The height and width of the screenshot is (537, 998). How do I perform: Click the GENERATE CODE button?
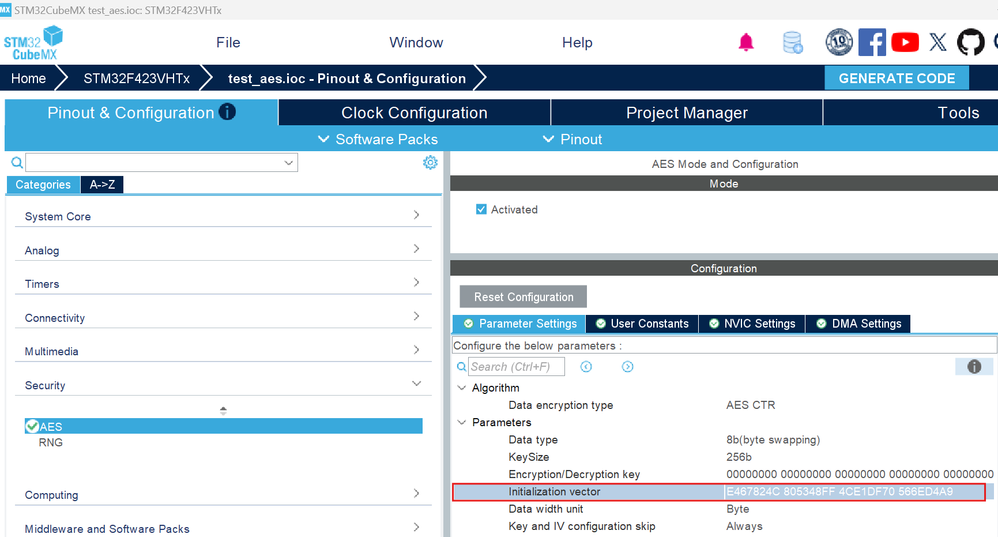click(897, 78)
